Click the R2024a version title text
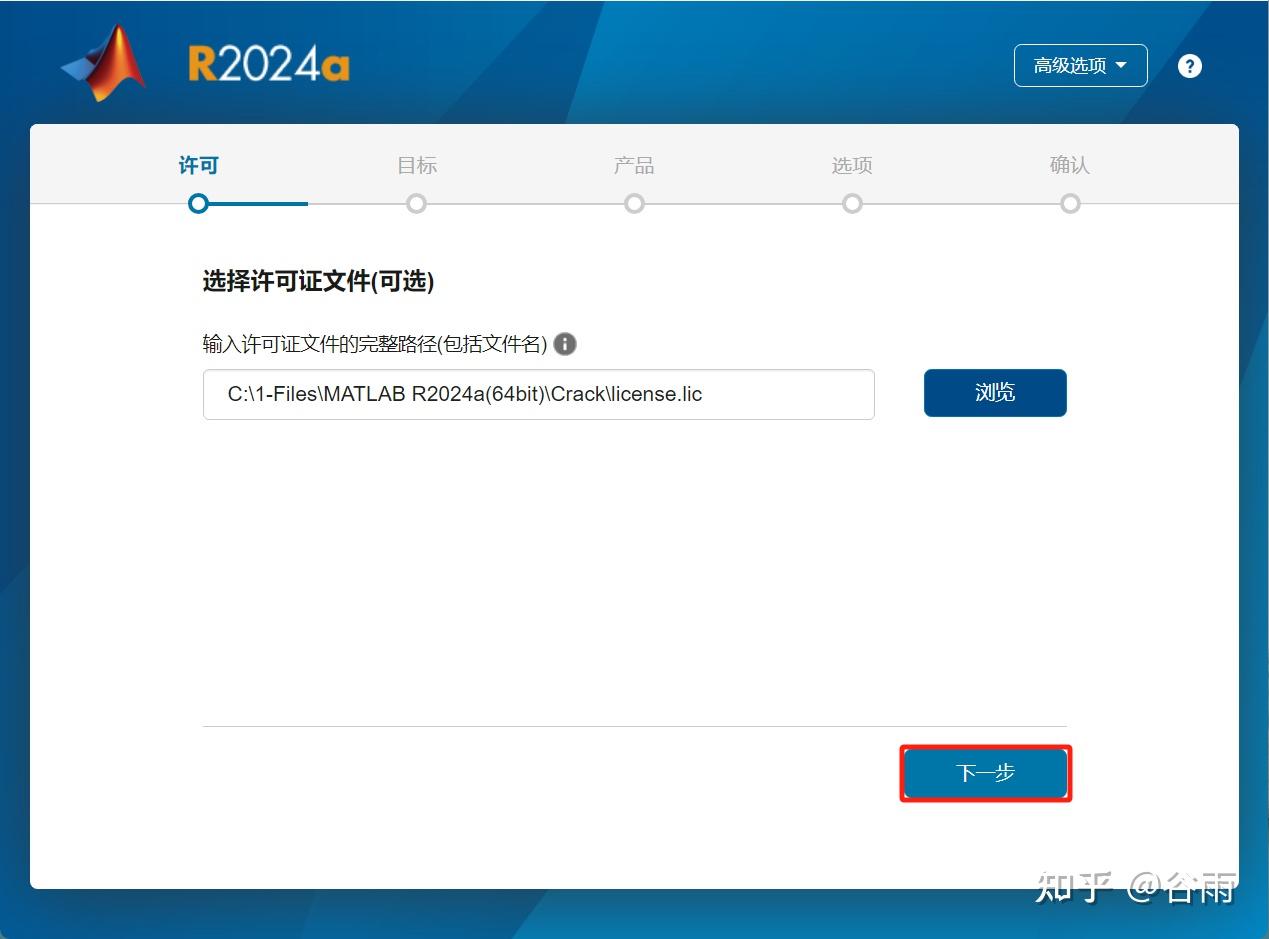 coord(268,60)
